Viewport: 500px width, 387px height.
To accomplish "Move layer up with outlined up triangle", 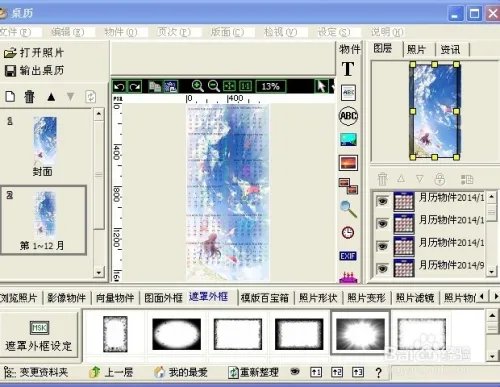I will 401,179.
